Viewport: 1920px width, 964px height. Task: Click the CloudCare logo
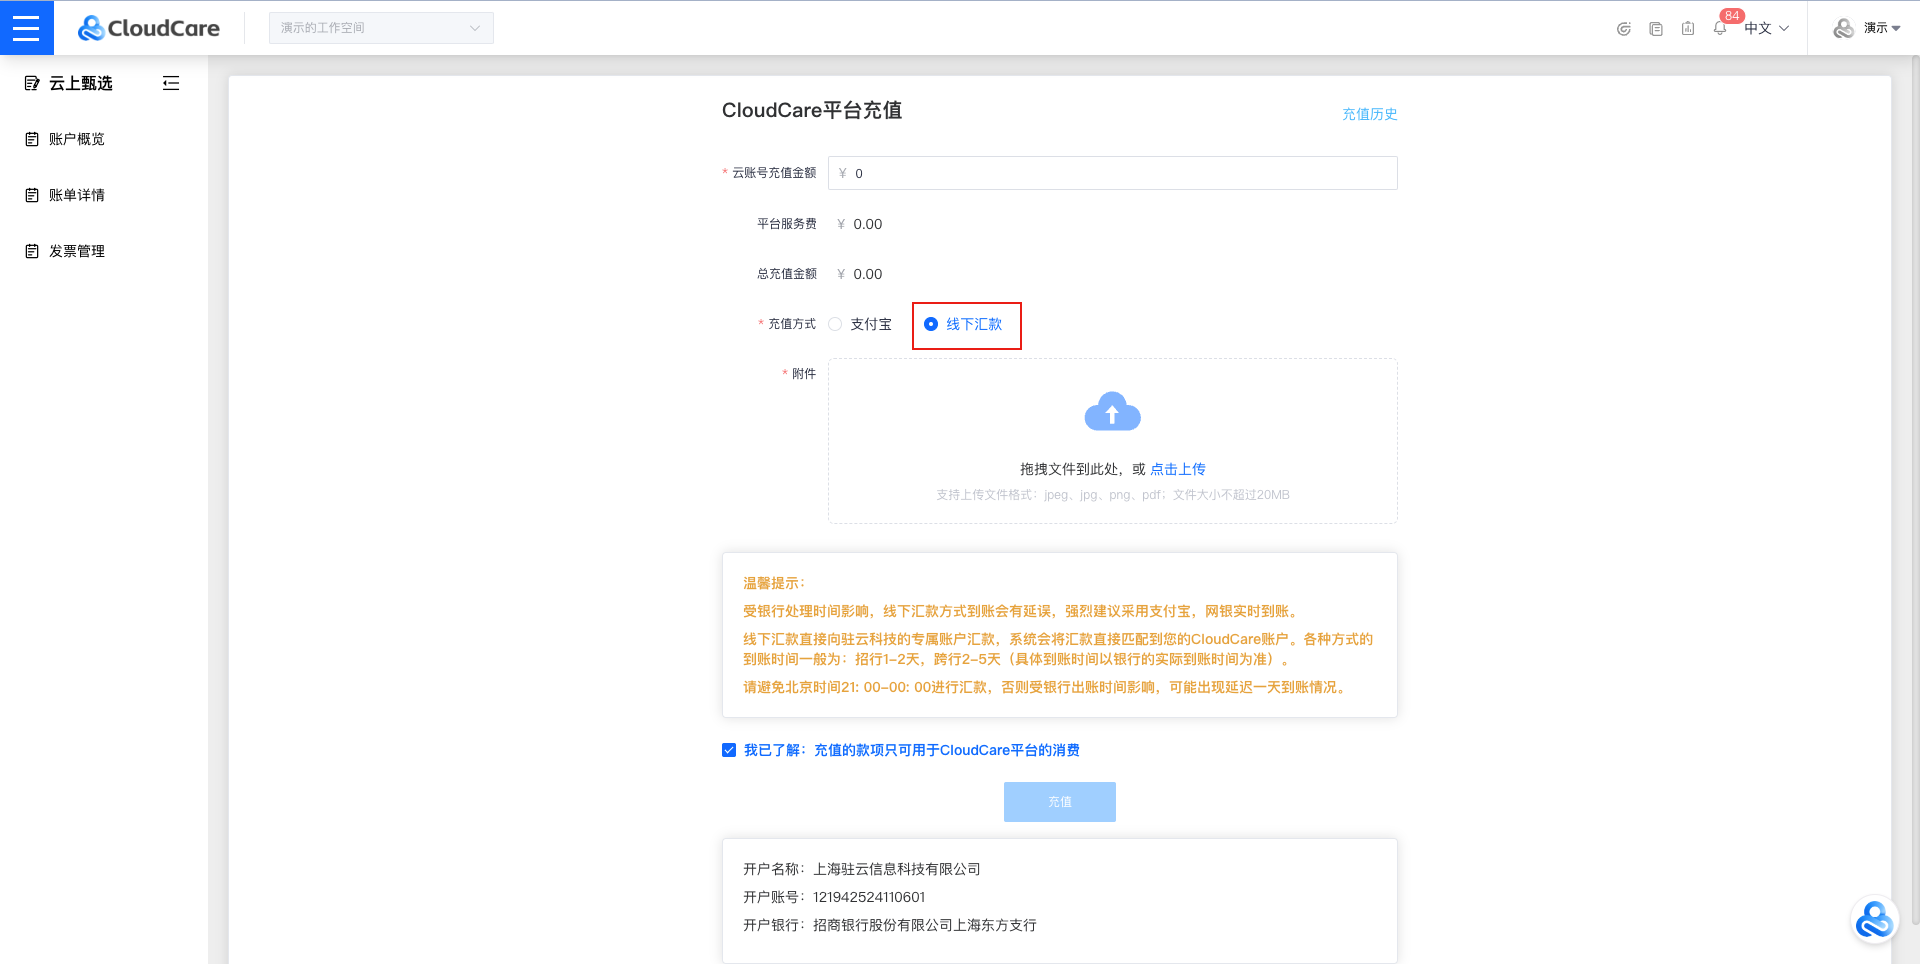click(149, 28)
